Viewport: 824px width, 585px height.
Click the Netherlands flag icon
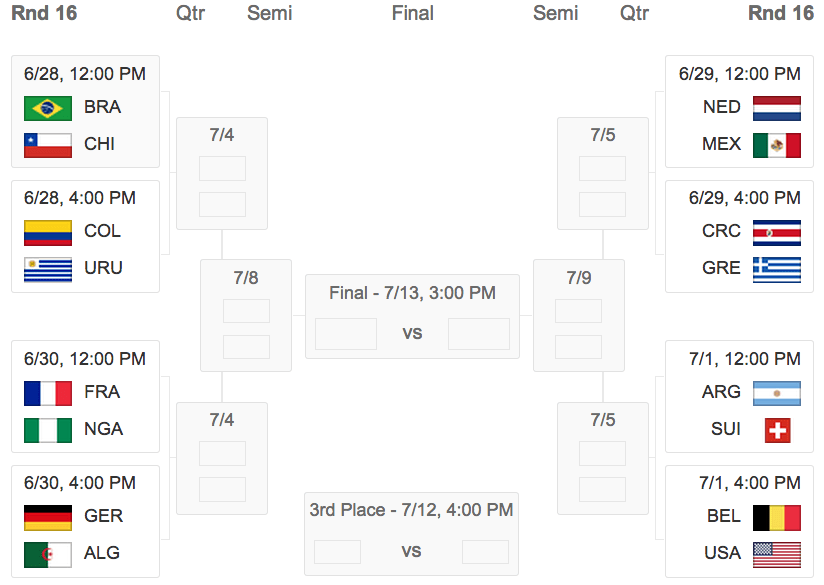pos(777,108)
